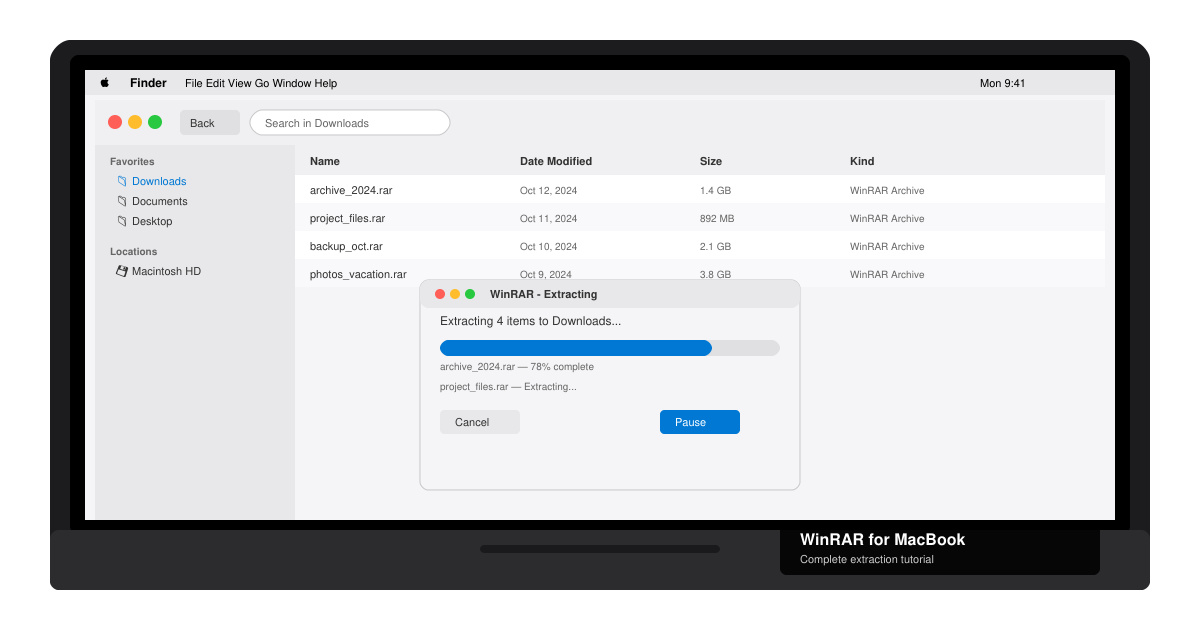Click the Back button in Finder
The image size is (1200, 630).
pyautogui.click(x=210, y=123)
